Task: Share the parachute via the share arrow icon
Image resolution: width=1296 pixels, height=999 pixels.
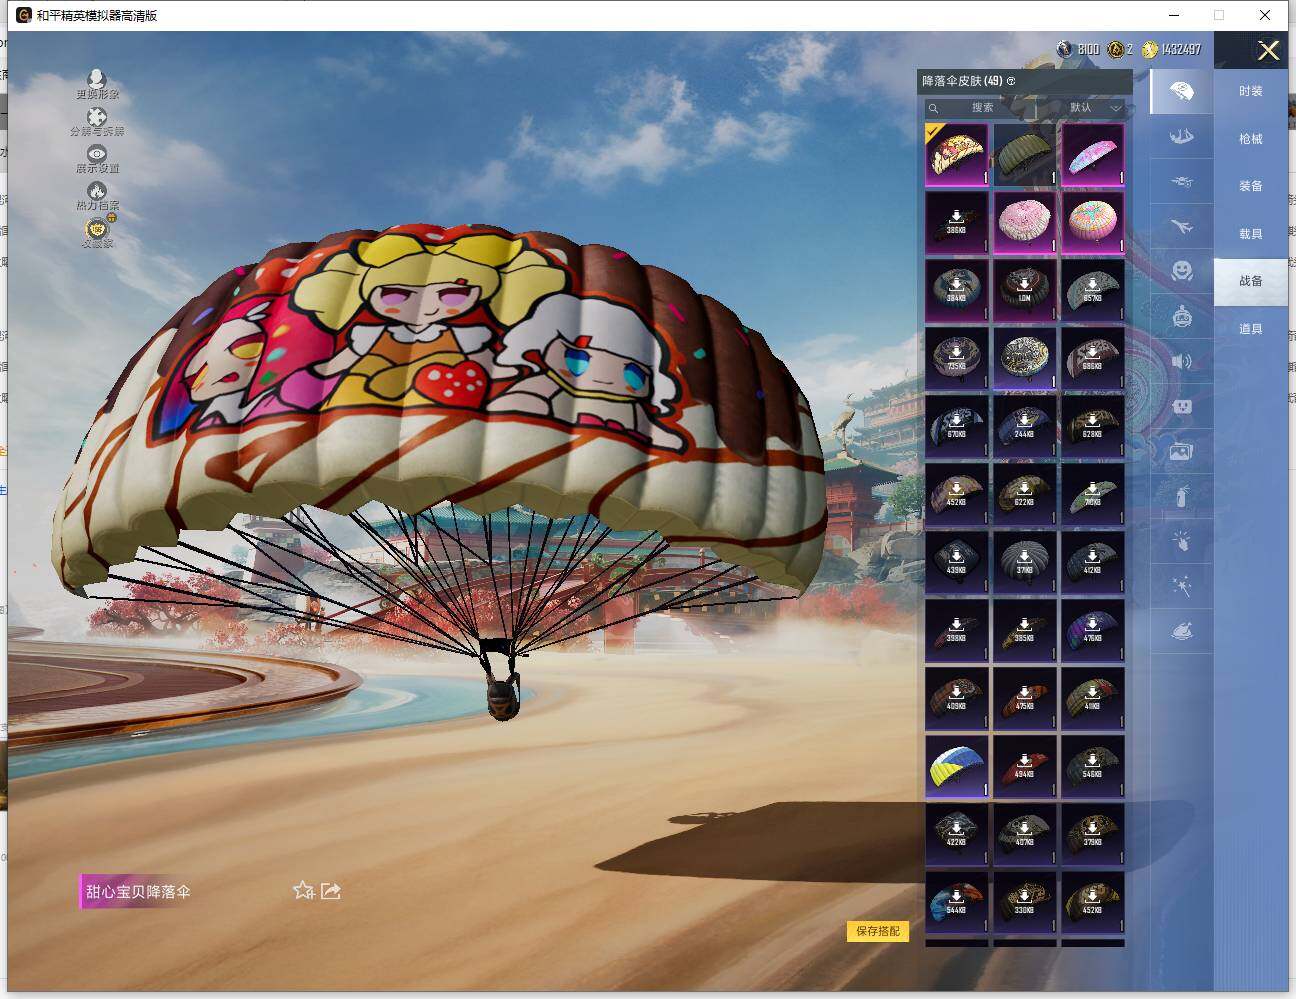Action: pos(331,890)
